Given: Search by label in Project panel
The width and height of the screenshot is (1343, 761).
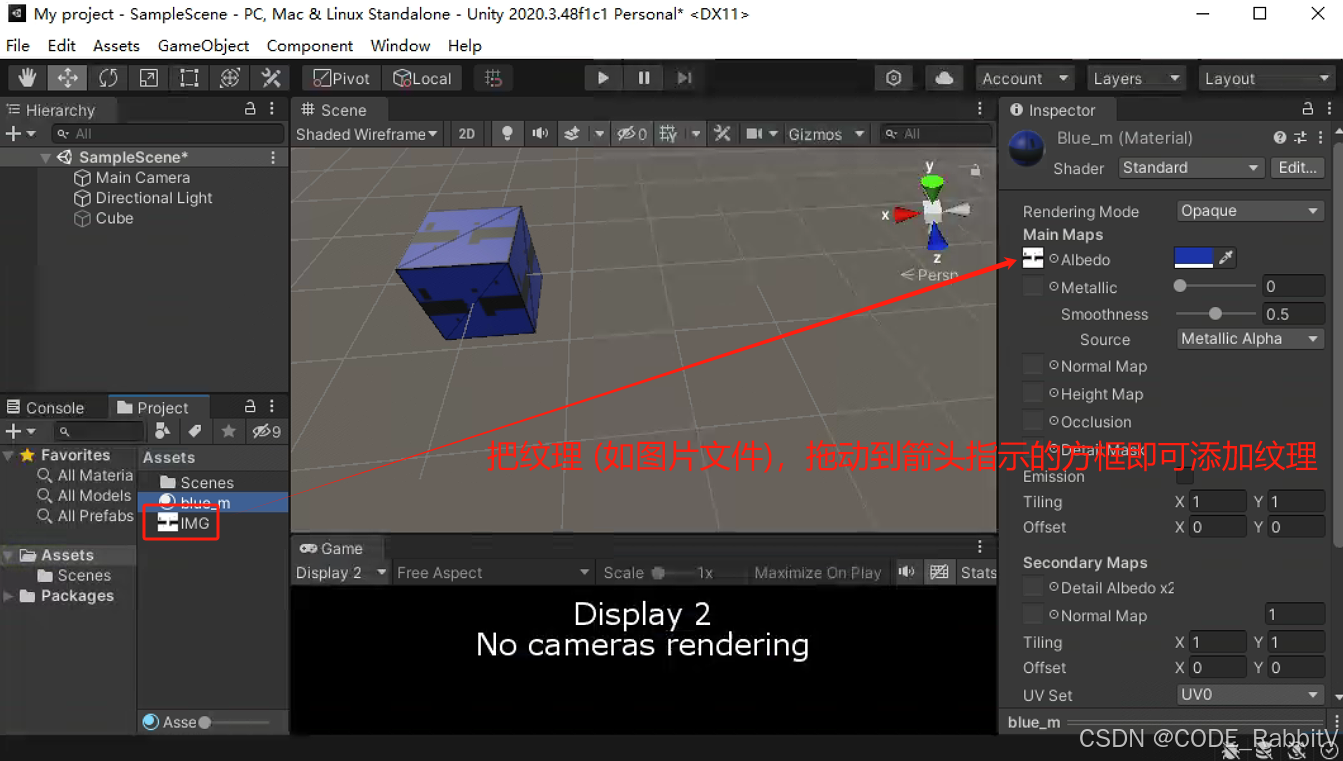Looking at the screenshot, I should point(195,431).
